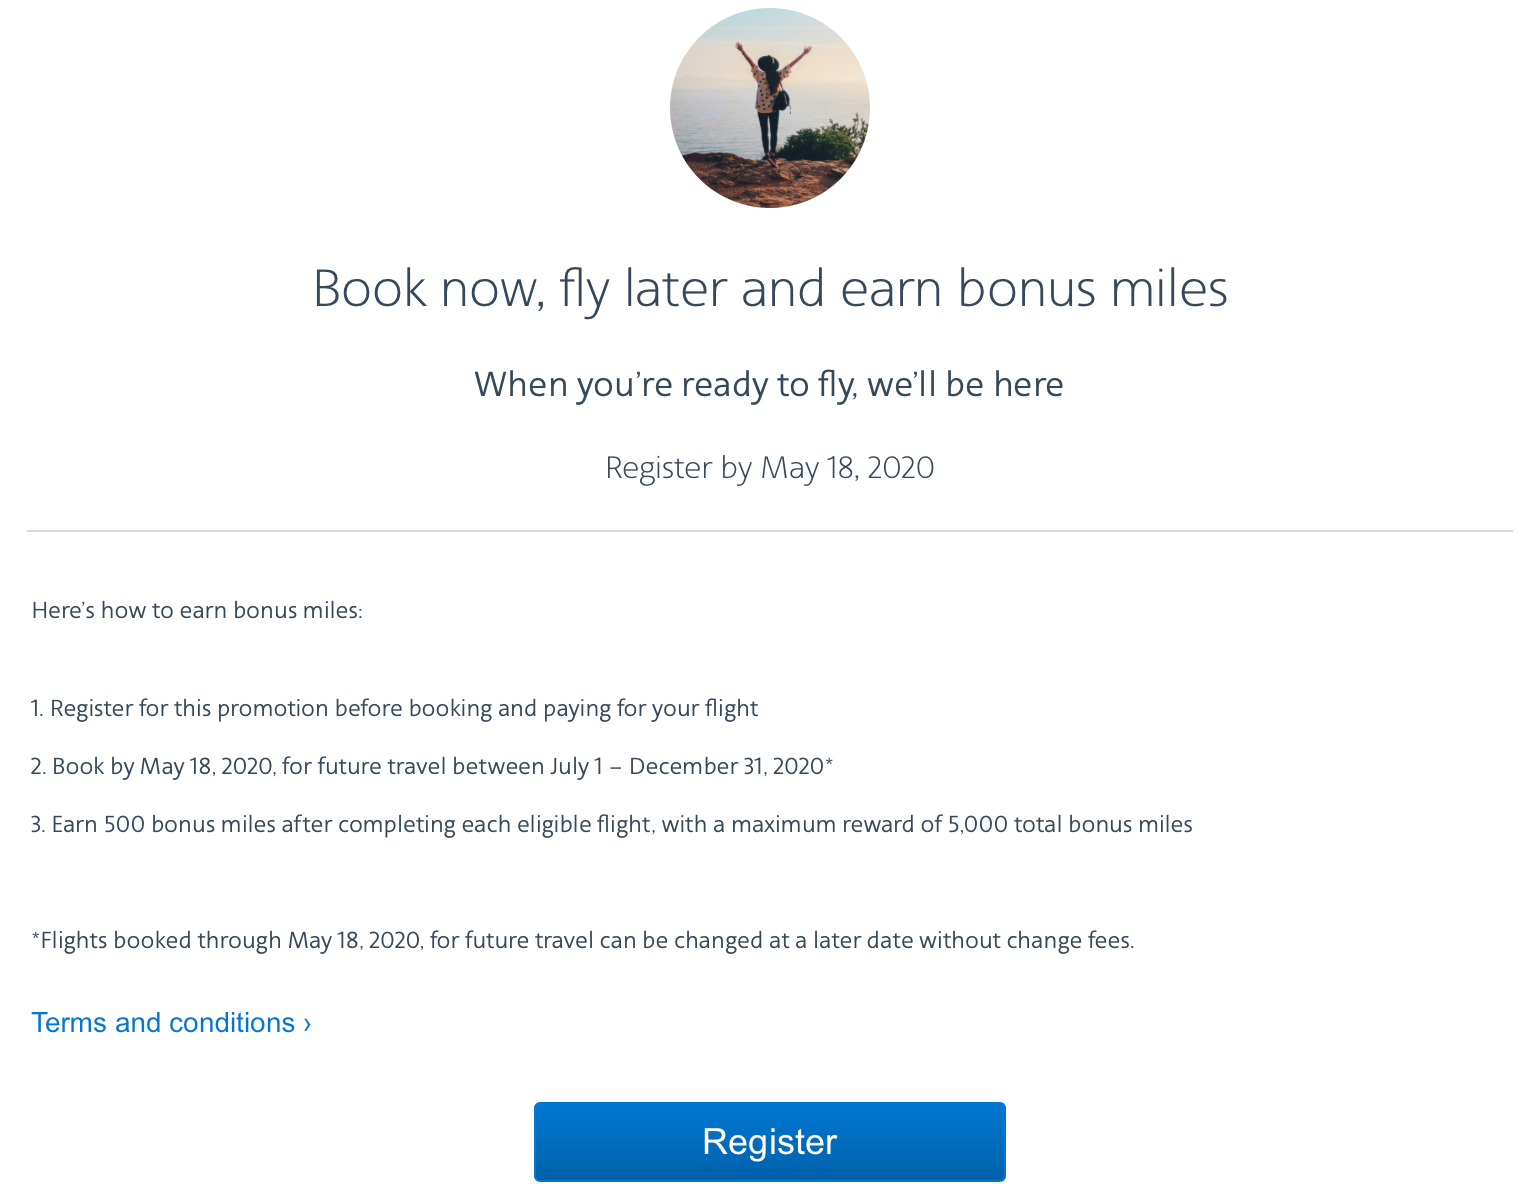The height and width of the screenshot is (1198, 1522).
Task: Select step 1 about registering before booking
Action: point(395,708)
